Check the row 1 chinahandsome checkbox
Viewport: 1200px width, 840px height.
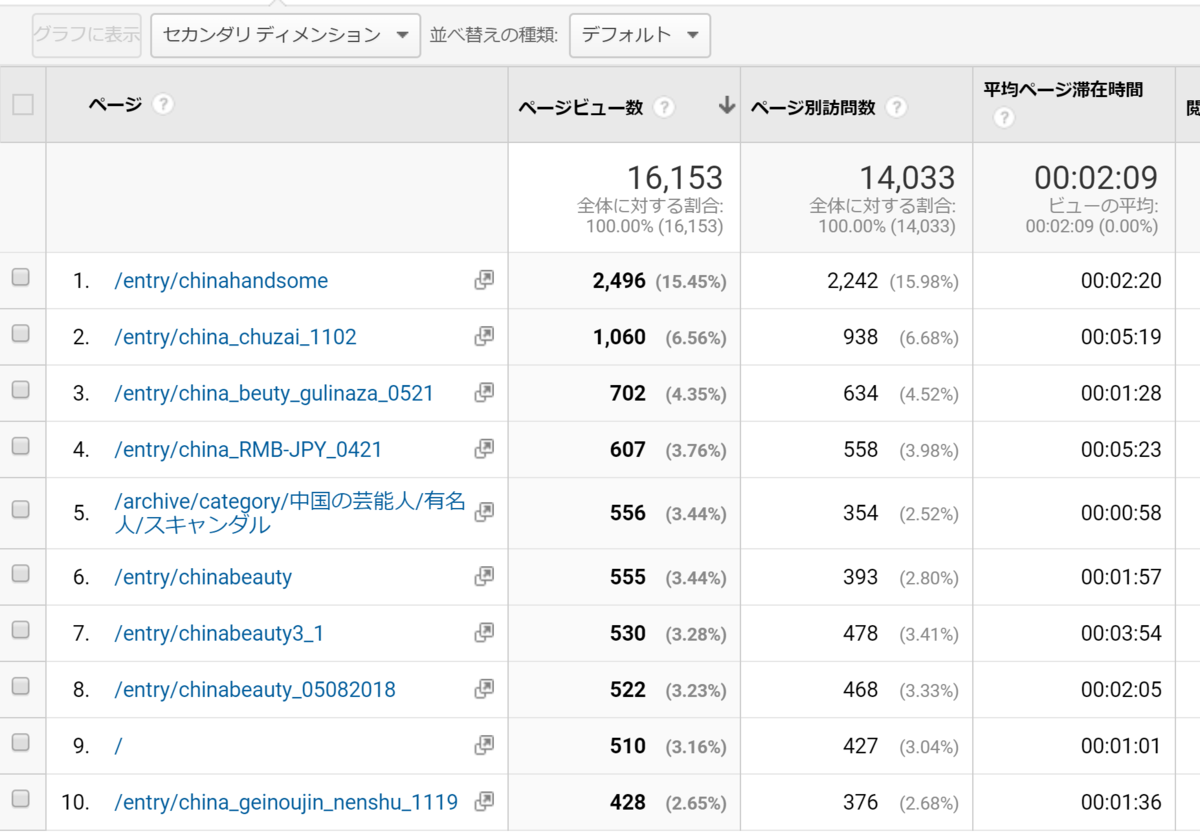tap(20, 279)
